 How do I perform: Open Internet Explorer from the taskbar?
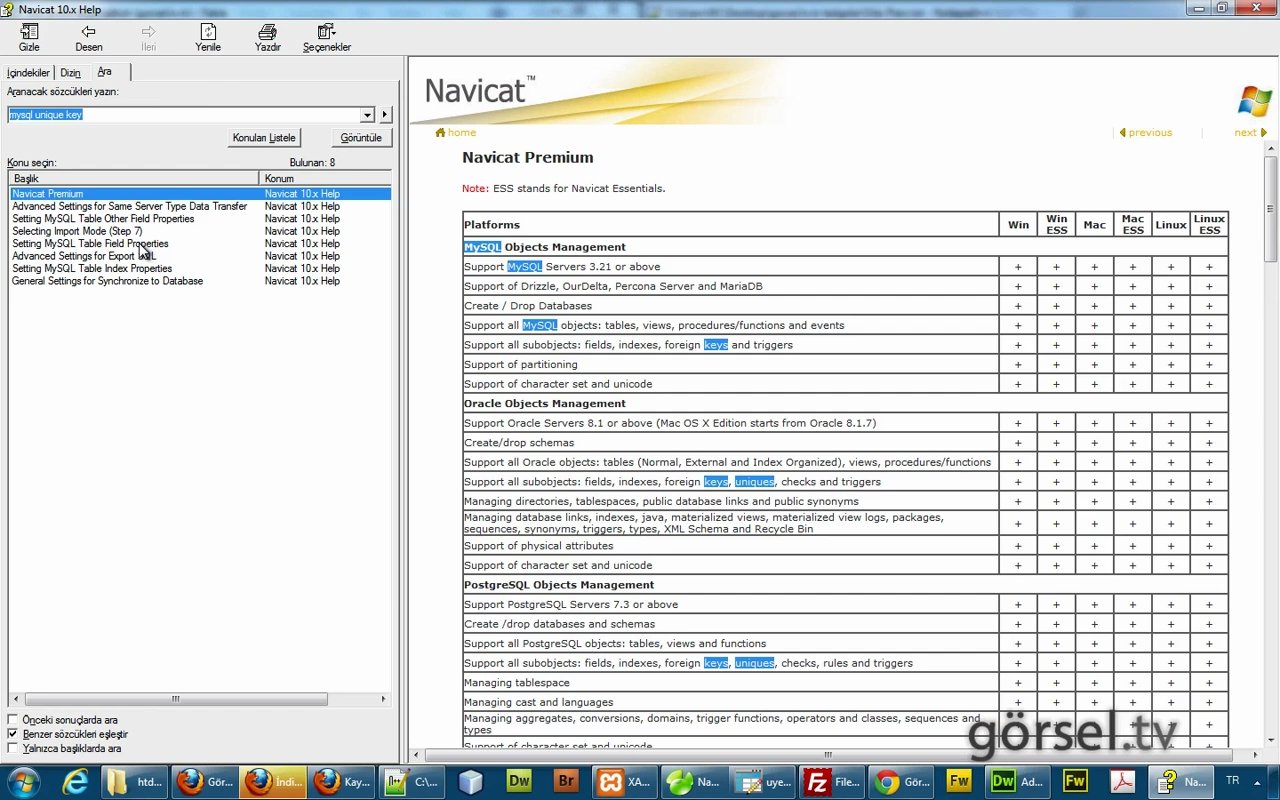tap(76, 781)
